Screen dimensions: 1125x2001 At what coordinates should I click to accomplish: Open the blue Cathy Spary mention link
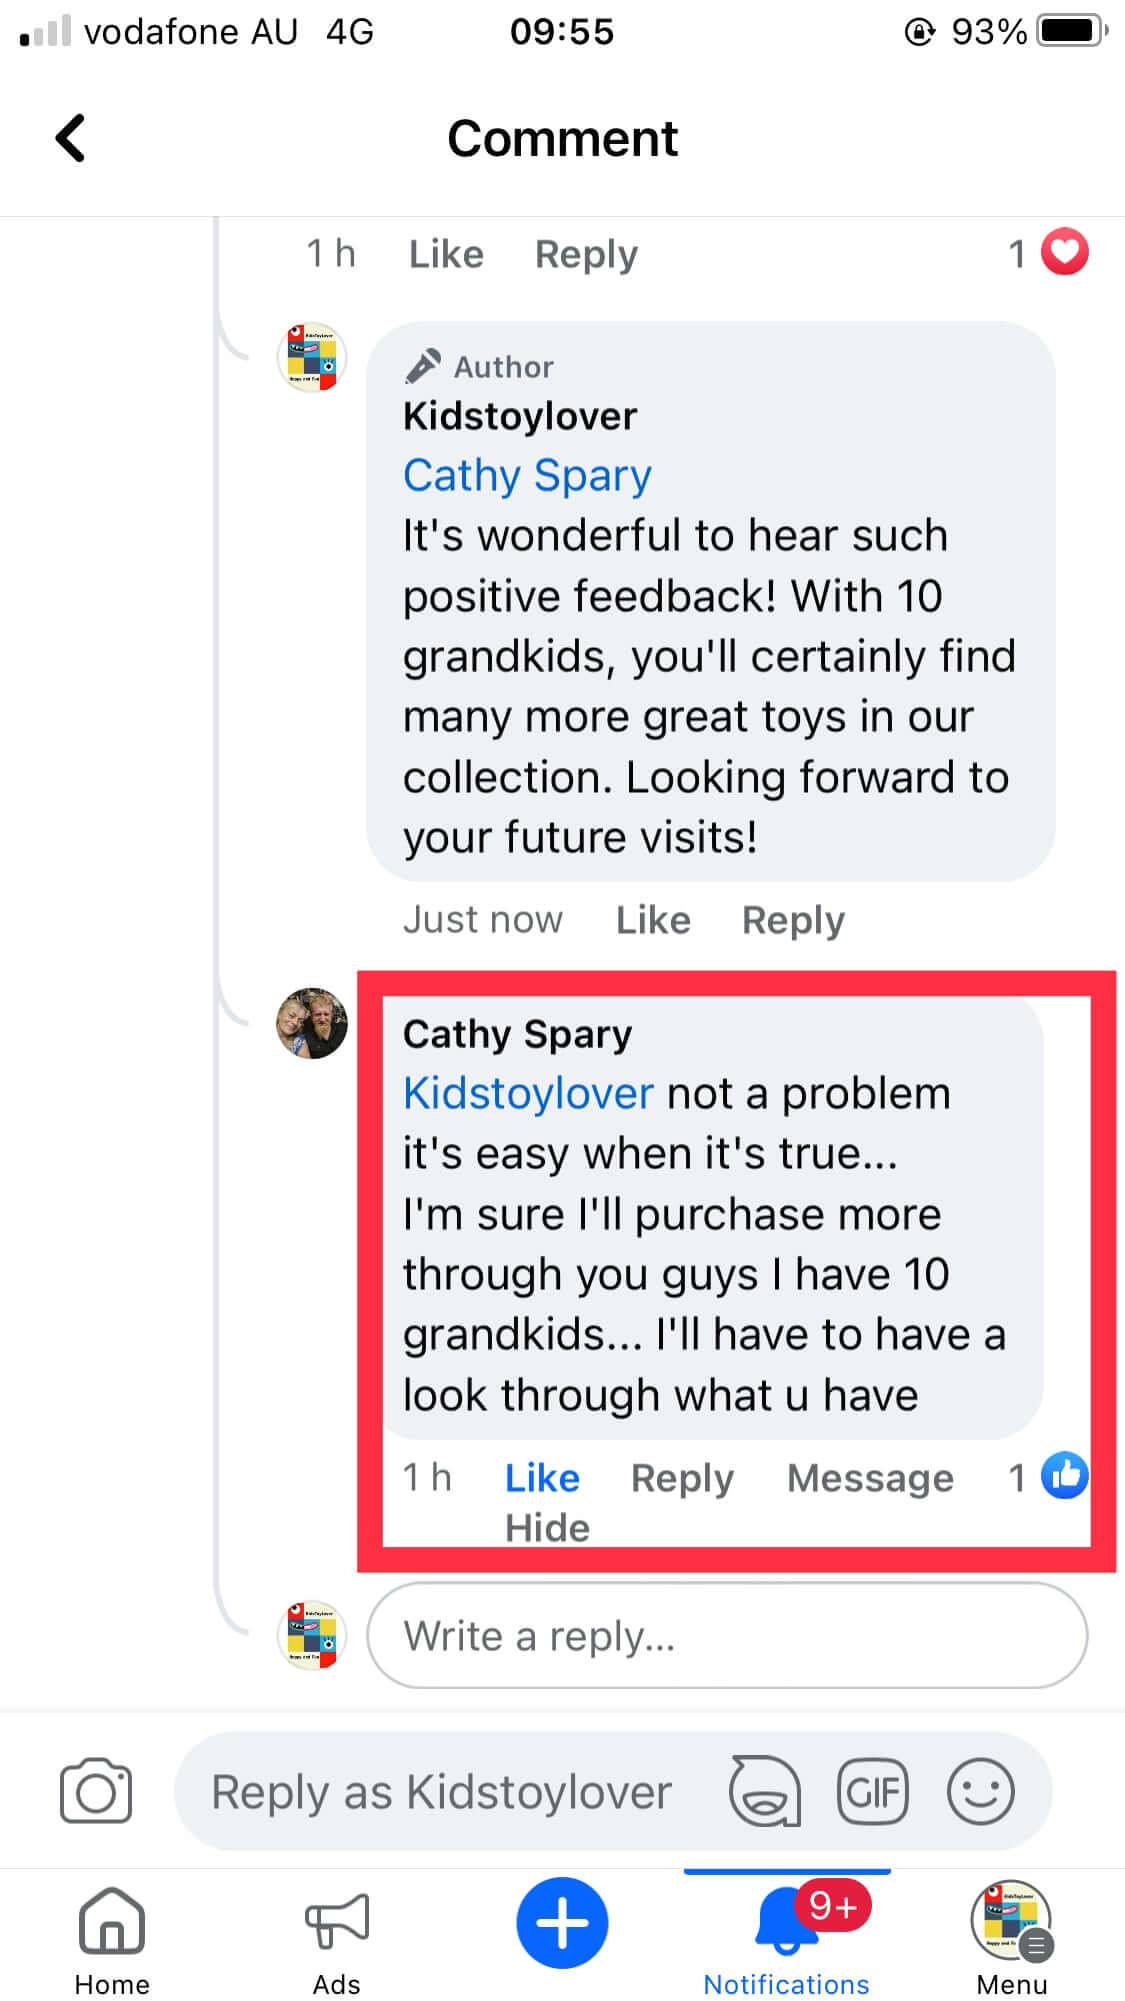527,476
